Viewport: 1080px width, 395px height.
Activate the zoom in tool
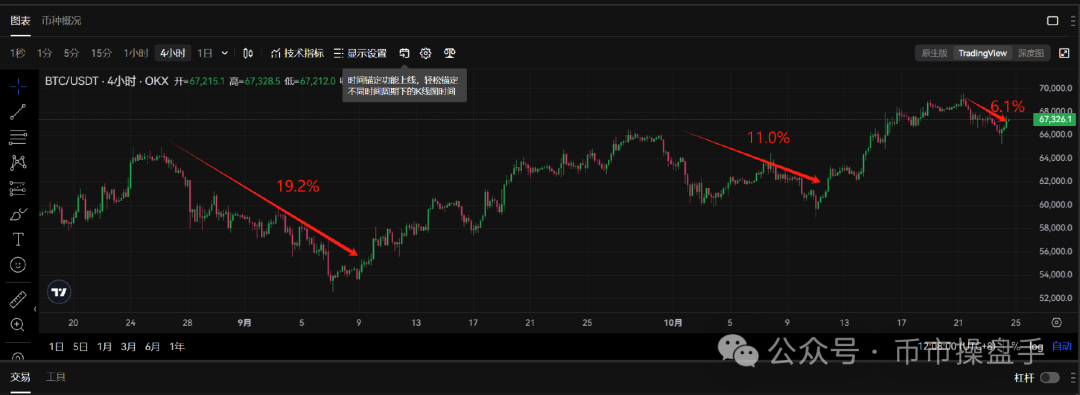point(19,325)
